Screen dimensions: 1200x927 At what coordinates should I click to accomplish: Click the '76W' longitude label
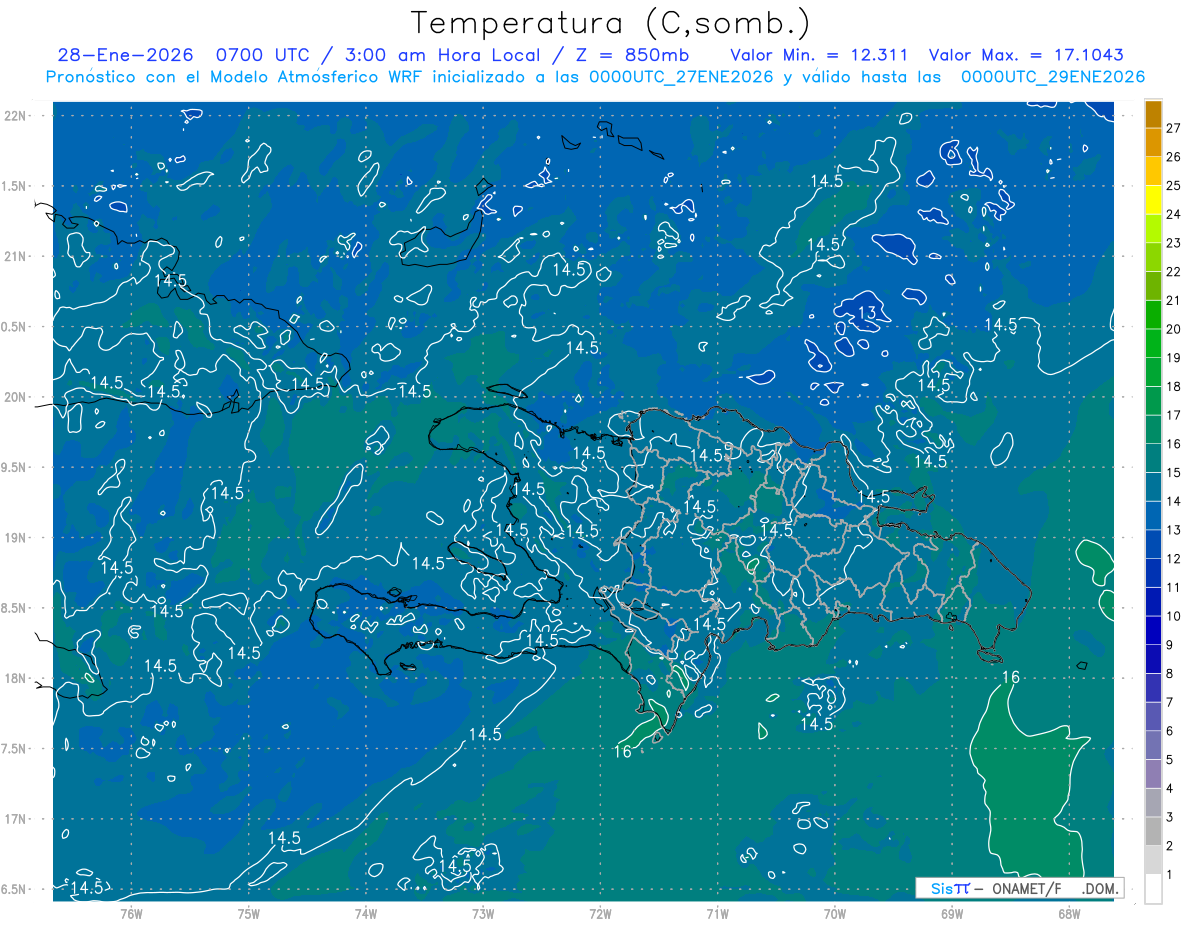(x=131, y=915)
